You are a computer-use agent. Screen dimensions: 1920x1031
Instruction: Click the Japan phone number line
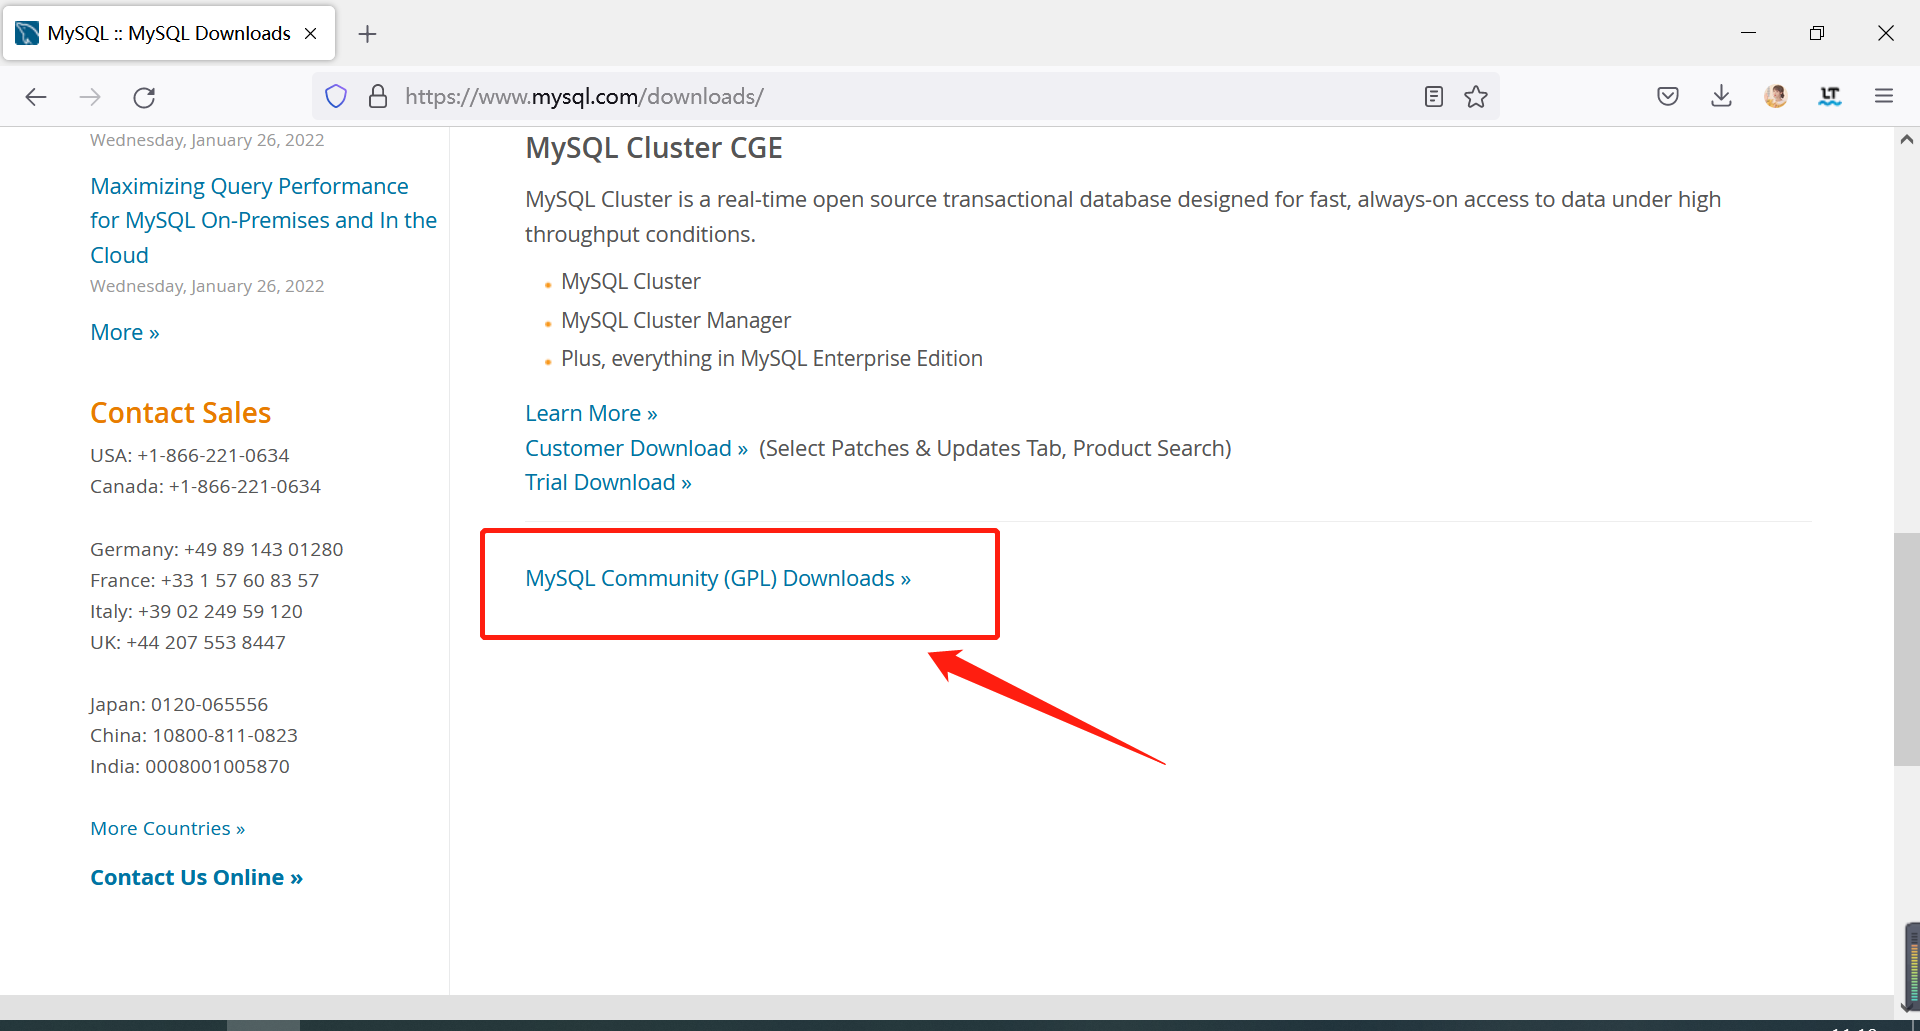coord(179,704)
